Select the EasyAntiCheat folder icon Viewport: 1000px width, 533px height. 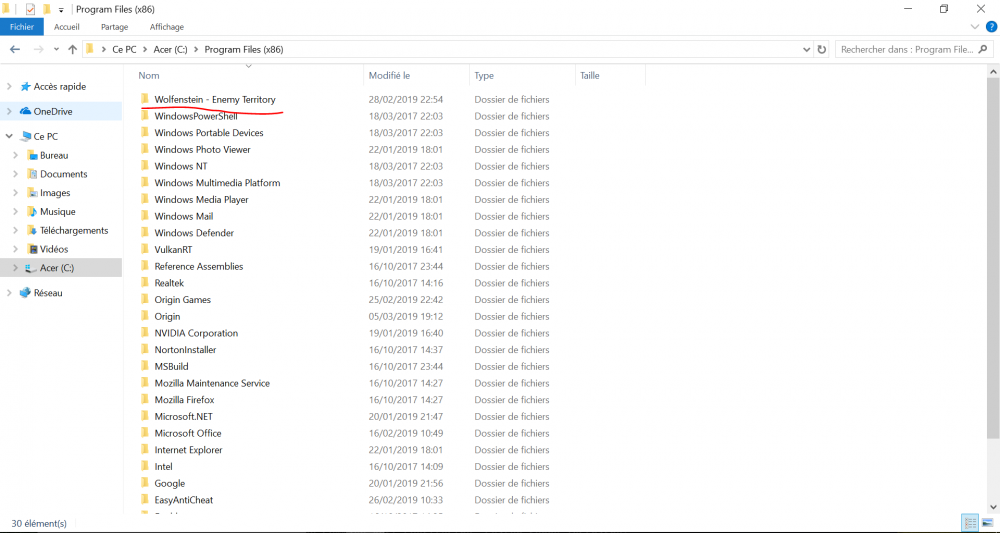click(x=145, y=500)
